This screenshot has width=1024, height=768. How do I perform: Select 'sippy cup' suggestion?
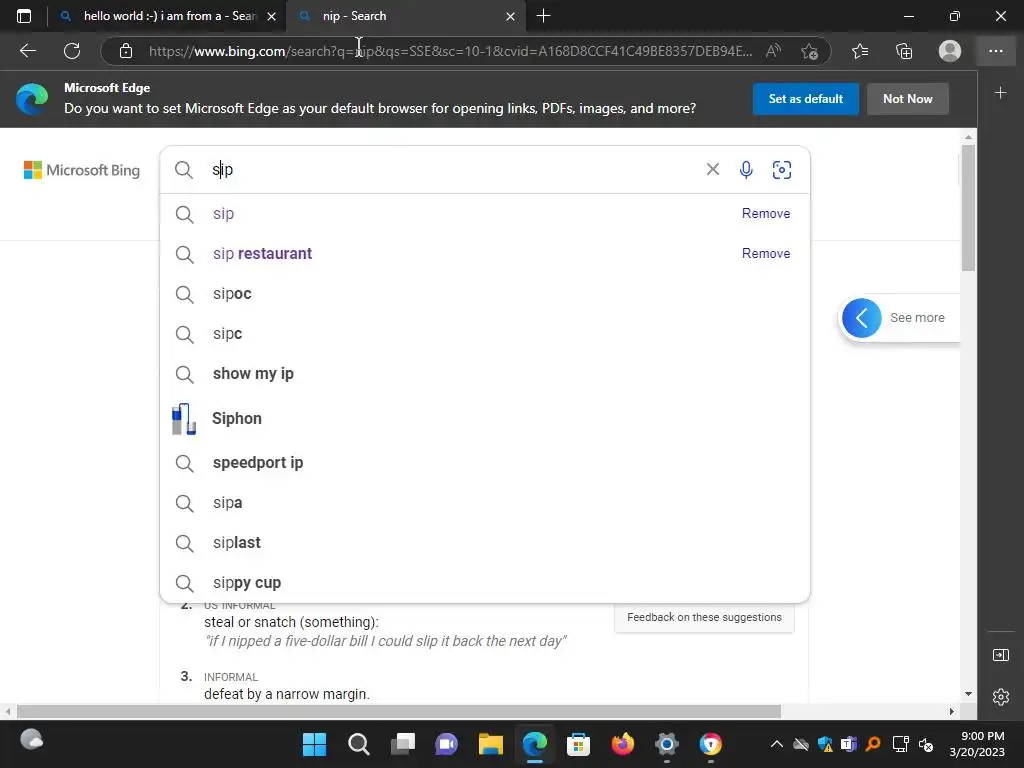pos(485,583)
